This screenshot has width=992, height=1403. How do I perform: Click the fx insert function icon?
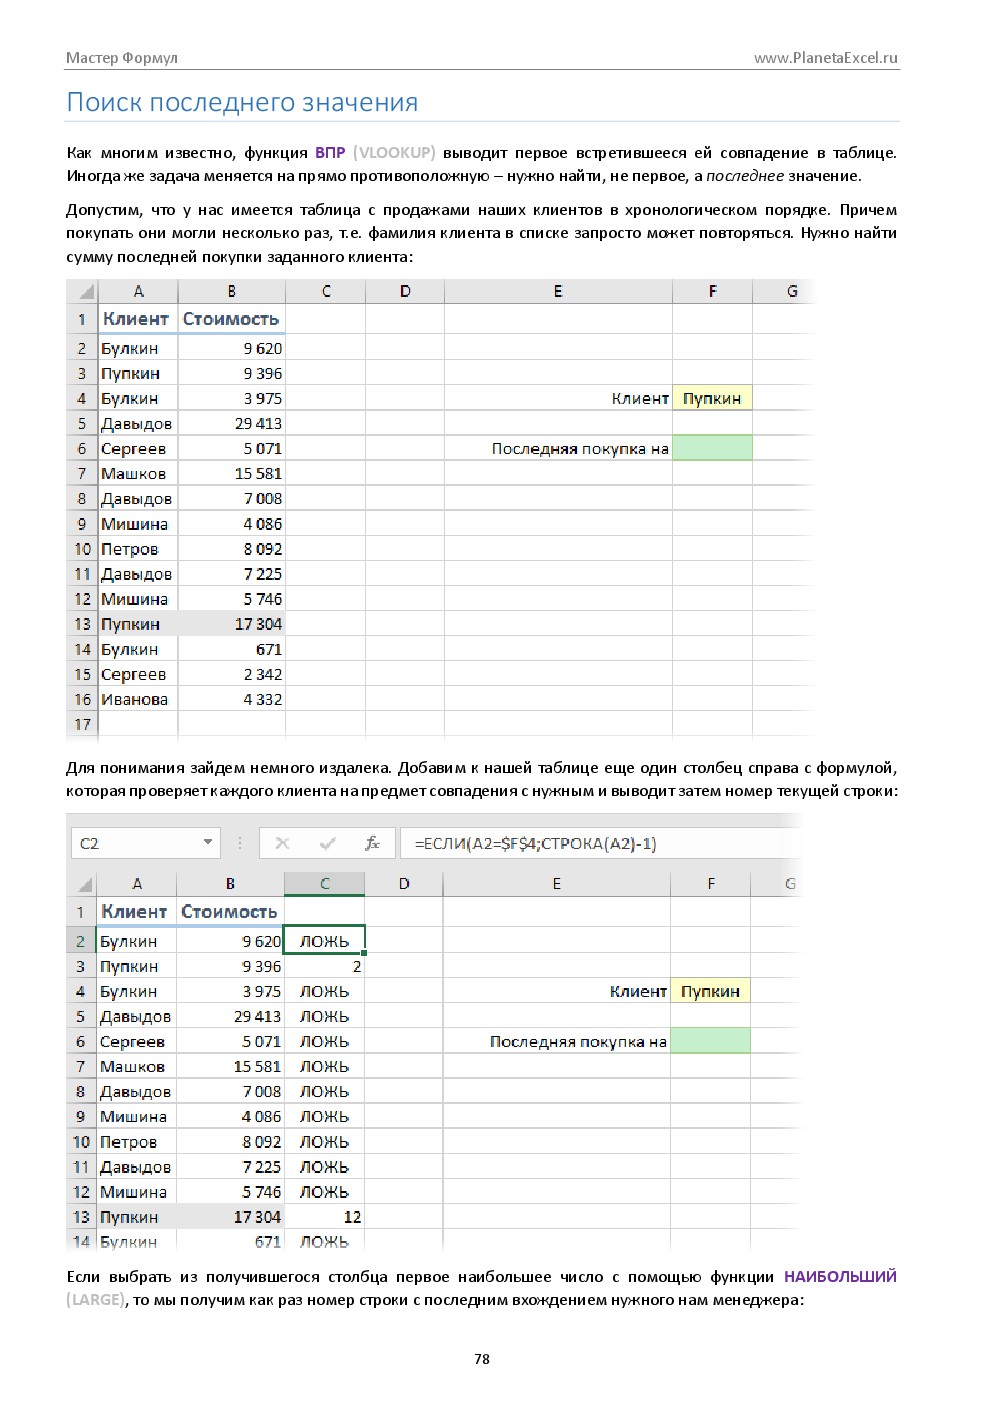[x=372, y=843]
